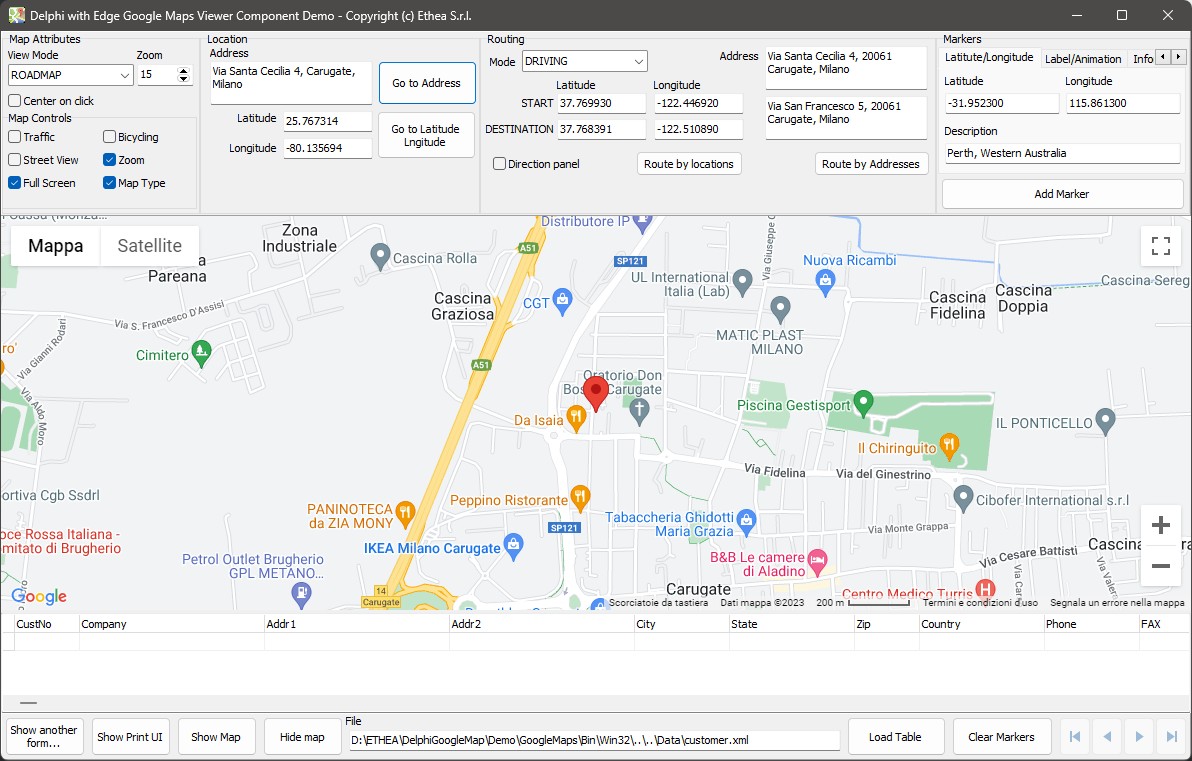Click the Show Map button
This screenshot has width=1192, height=761.
(216, 737)
